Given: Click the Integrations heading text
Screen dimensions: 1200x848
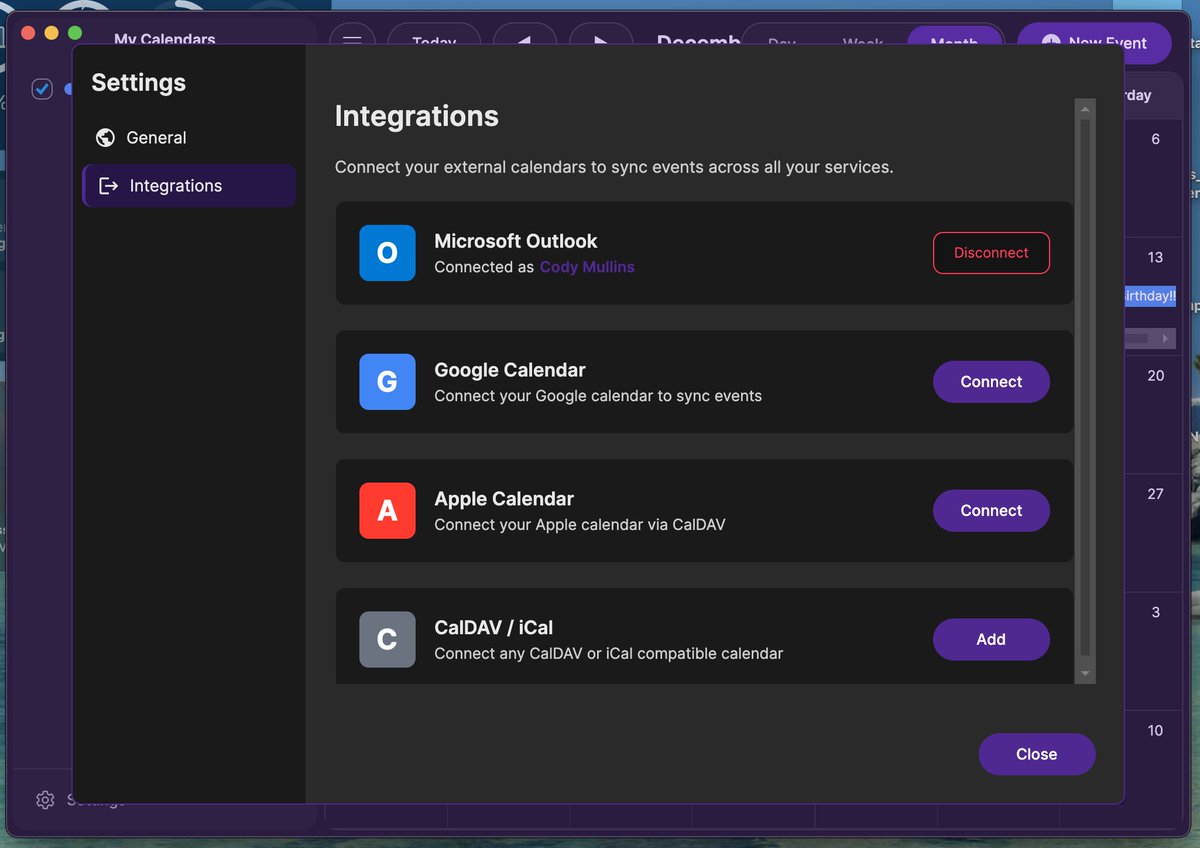Looking at the screenshot, I should click(x=417, y=116).
